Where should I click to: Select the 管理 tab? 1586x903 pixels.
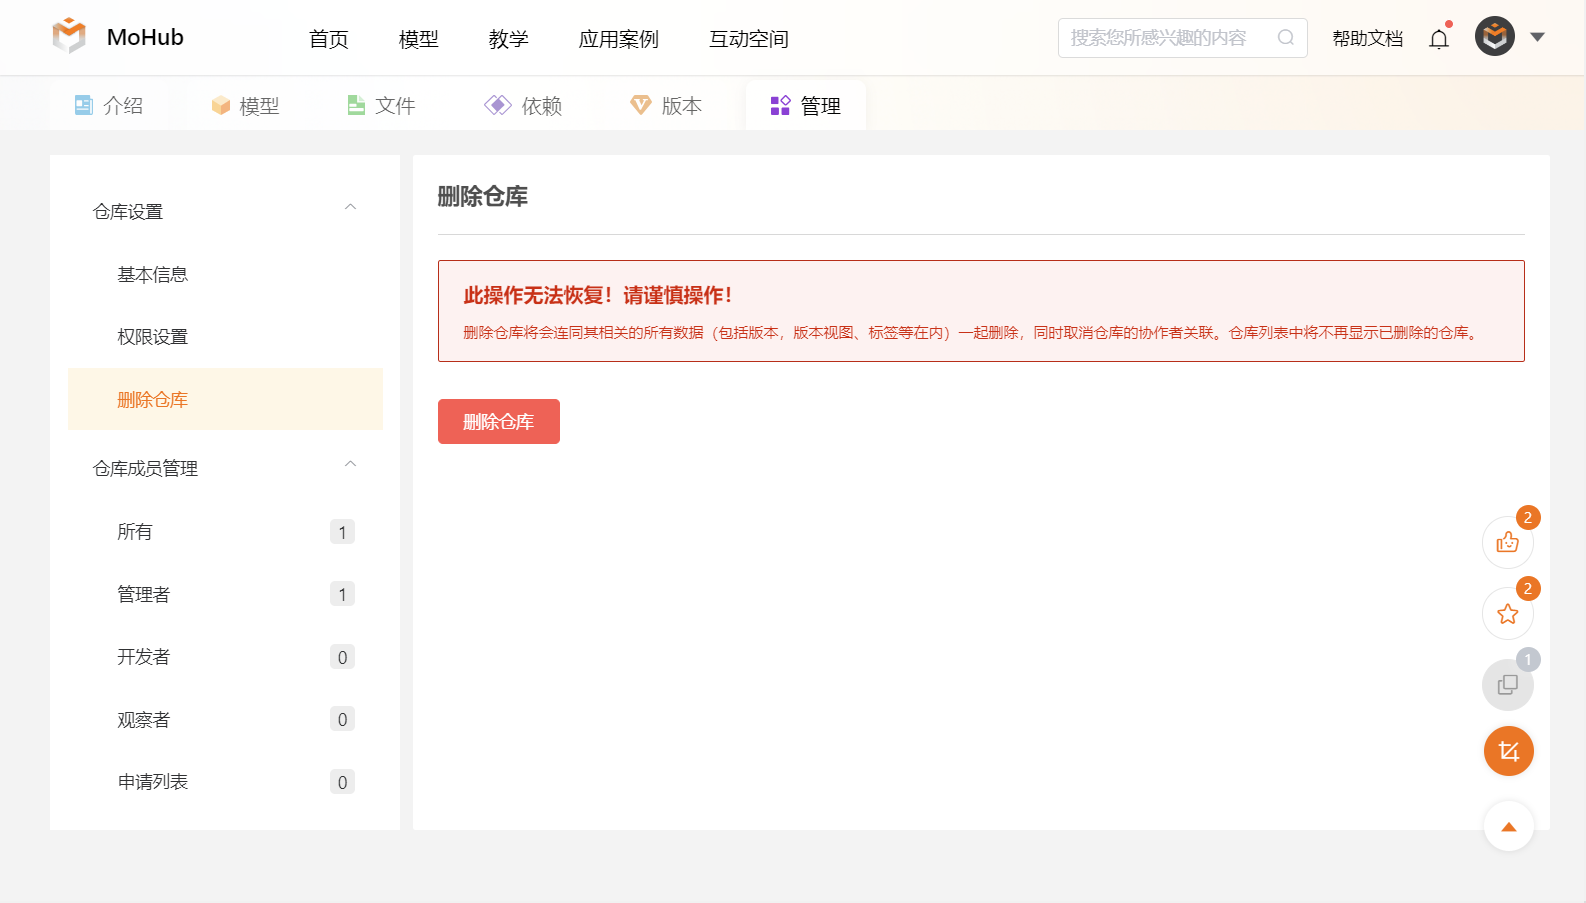pyautogui.click(x=806, y=105)
